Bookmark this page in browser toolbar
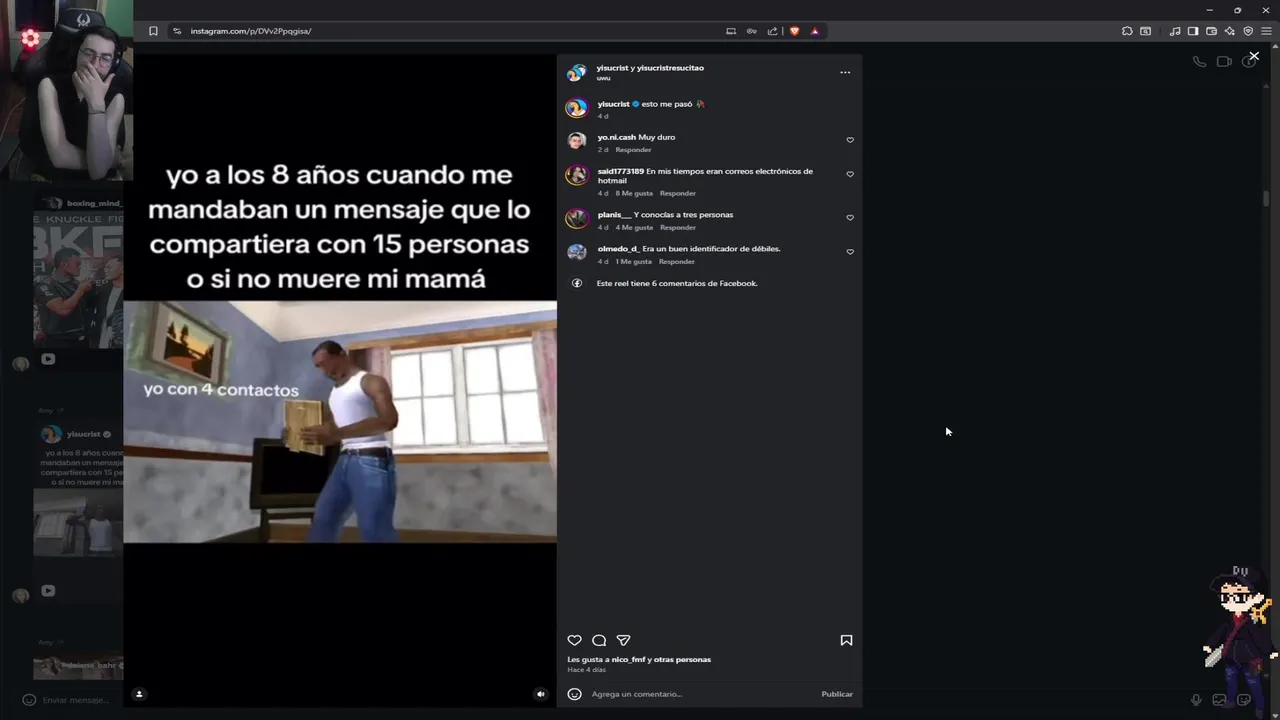Image resolution: width=1280 pixels, height=720 pixels. pos(153,31)
